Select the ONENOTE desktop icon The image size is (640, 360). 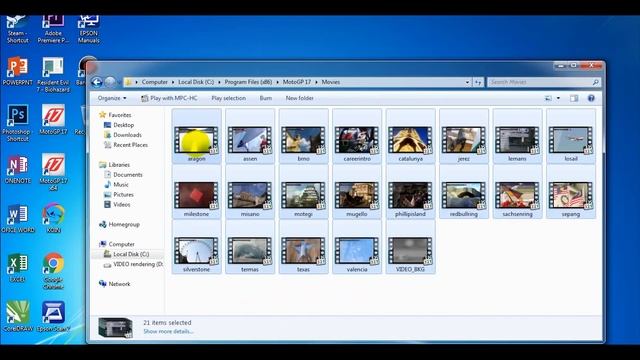[18, 169]
